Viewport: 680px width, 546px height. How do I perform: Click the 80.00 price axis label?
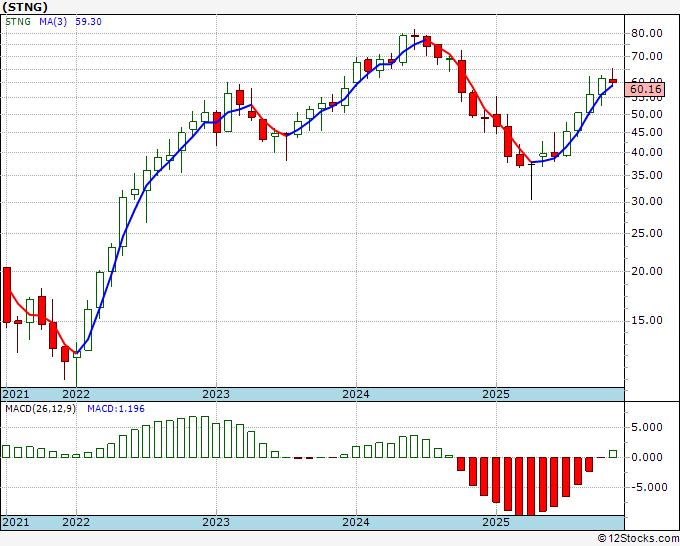[647, 33]
